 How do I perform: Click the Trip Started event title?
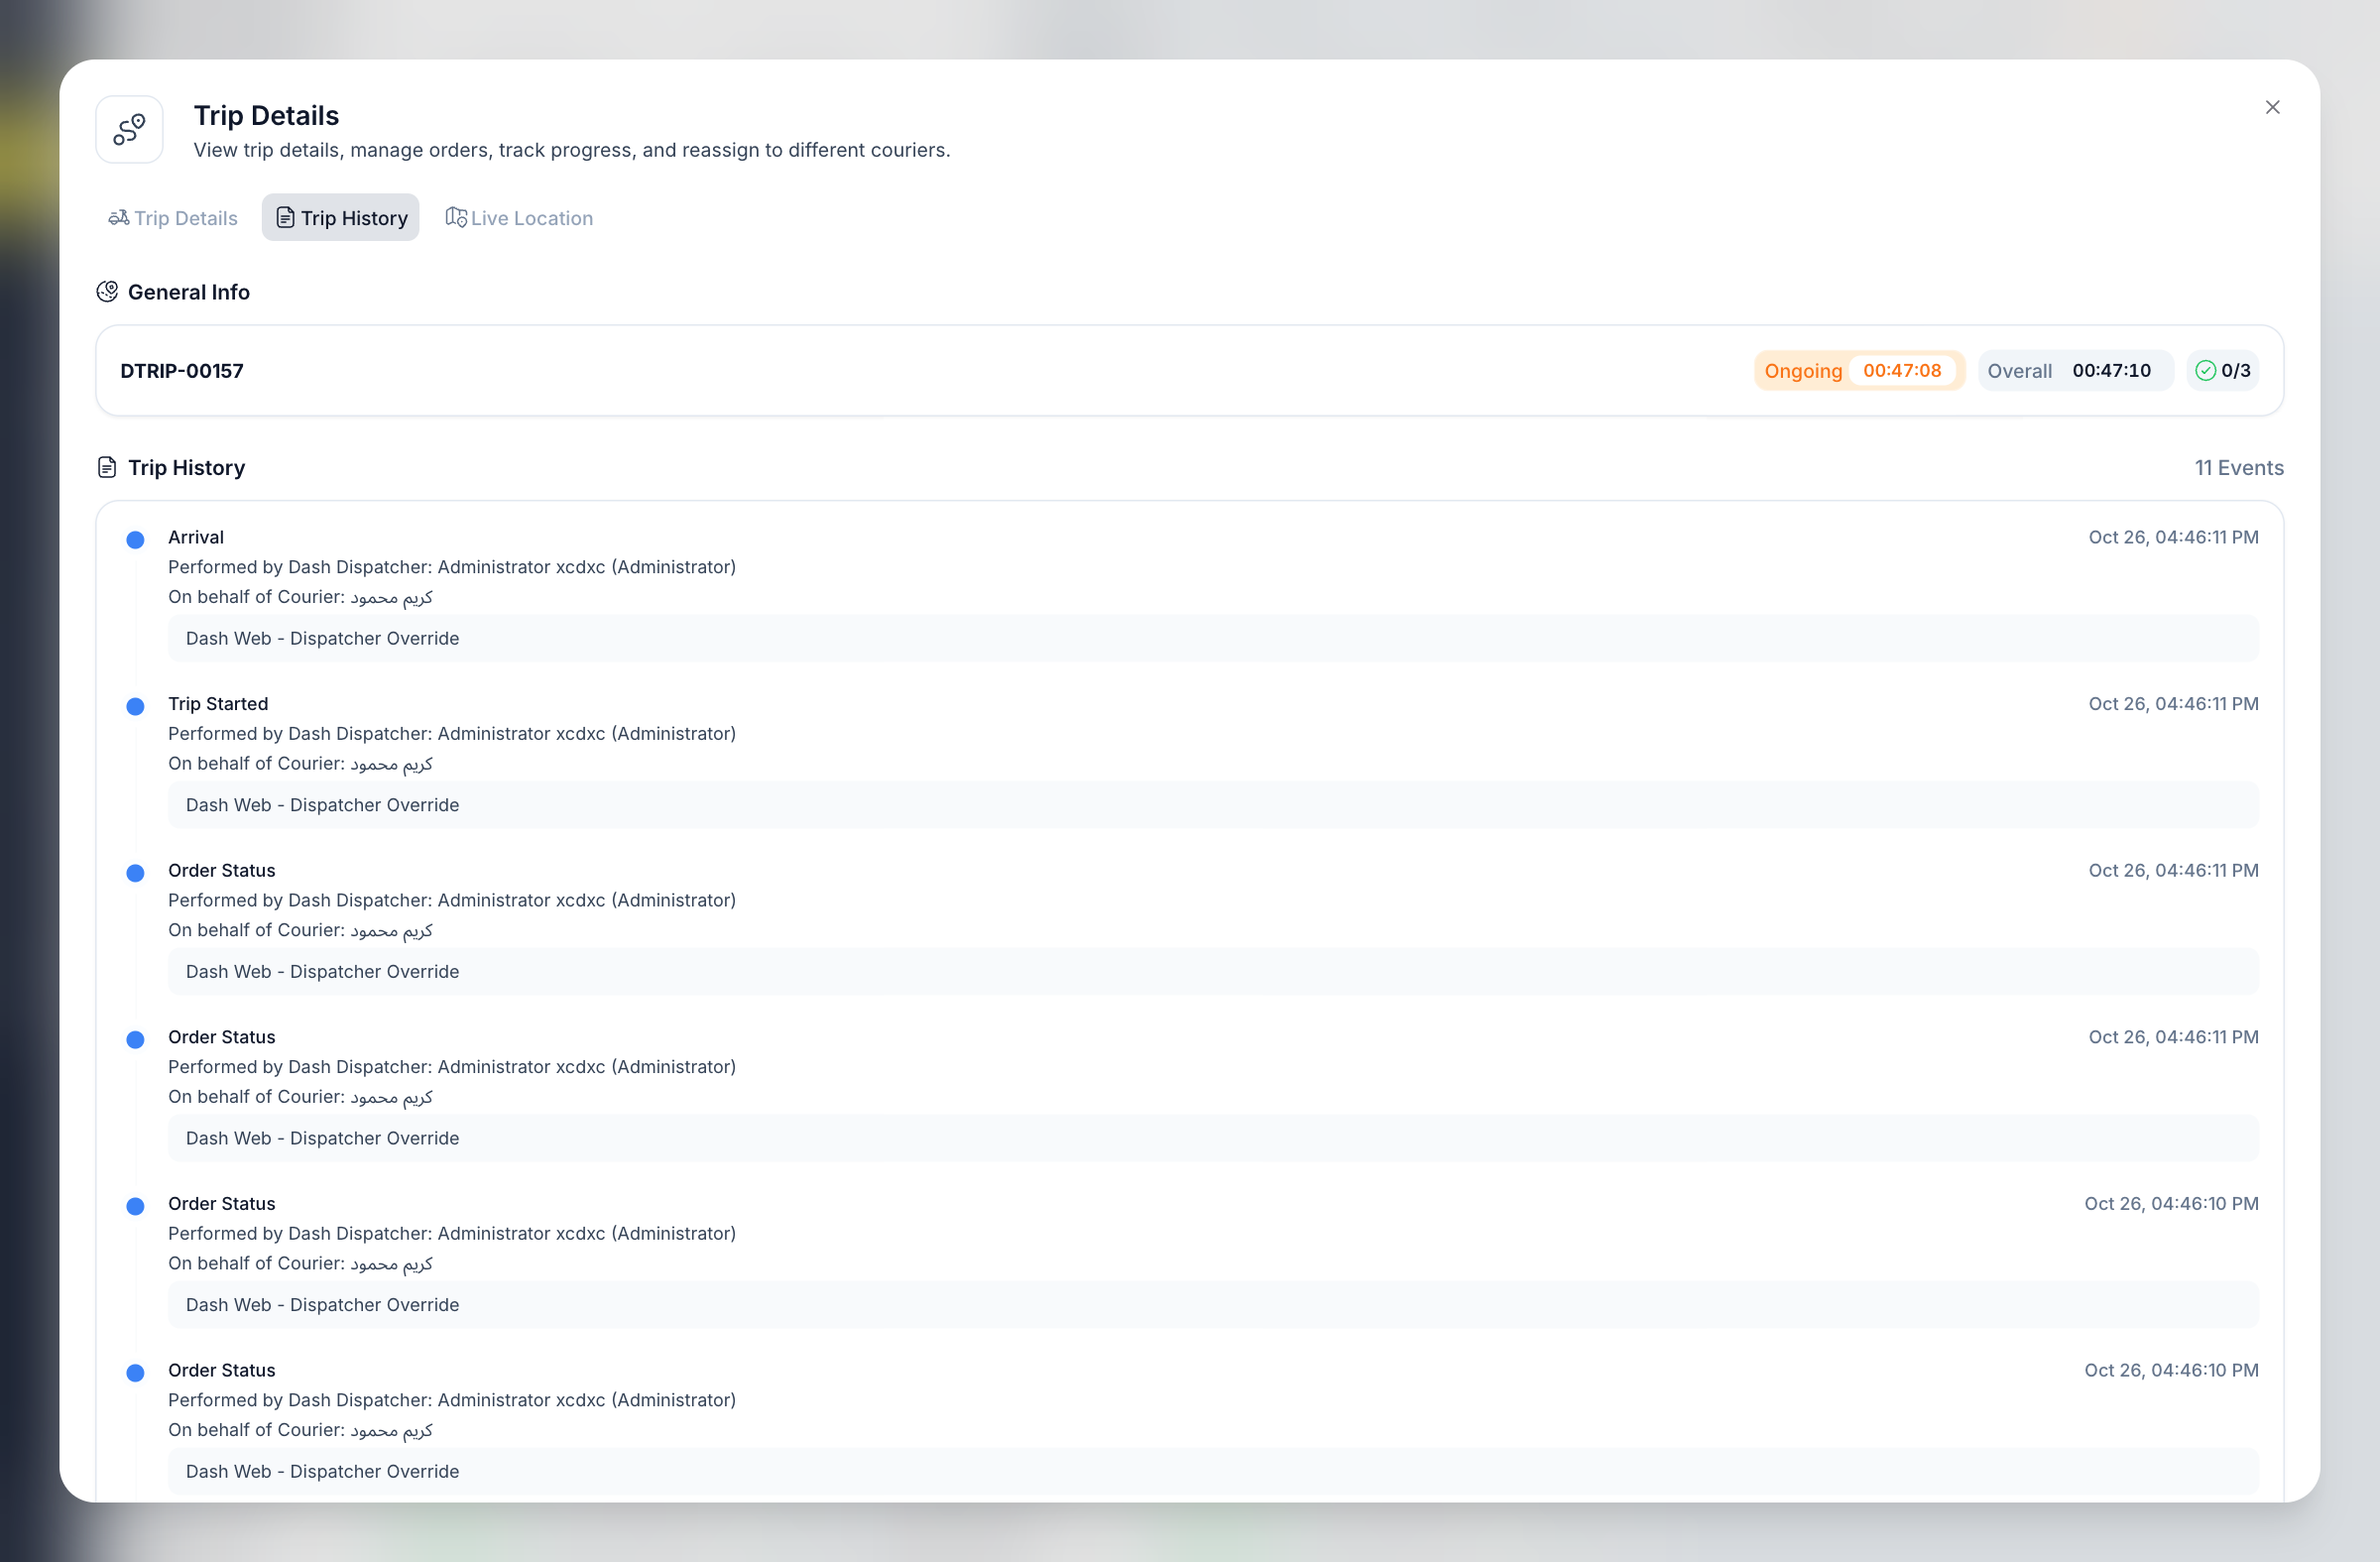pyautogui.click(x=218, y=704)
